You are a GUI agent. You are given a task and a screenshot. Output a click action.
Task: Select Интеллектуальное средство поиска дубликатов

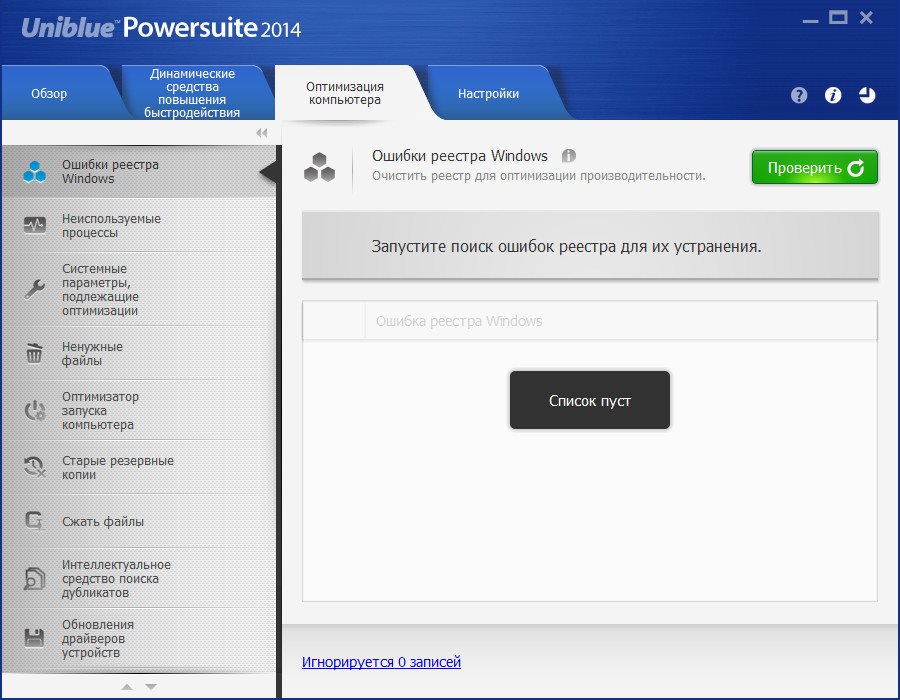[139, 578]
